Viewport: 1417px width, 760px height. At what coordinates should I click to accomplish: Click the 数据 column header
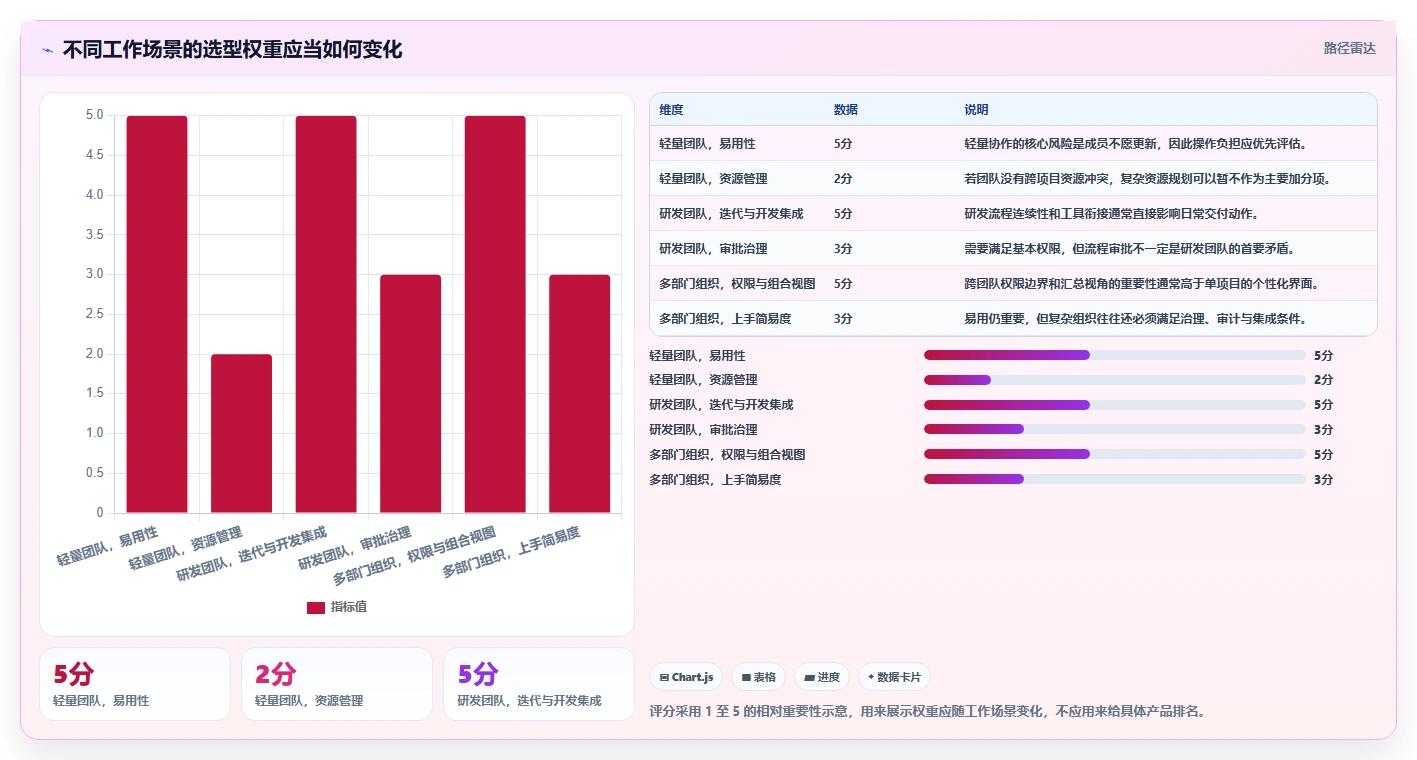[x=845, y=109]
